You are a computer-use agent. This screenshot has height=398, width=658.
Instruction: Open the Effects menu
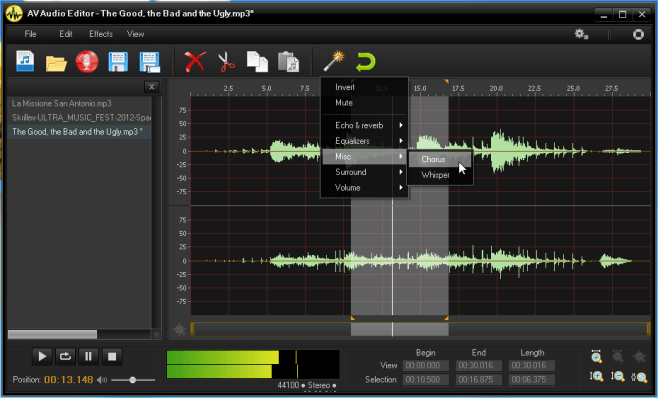(x=101, y=34)
